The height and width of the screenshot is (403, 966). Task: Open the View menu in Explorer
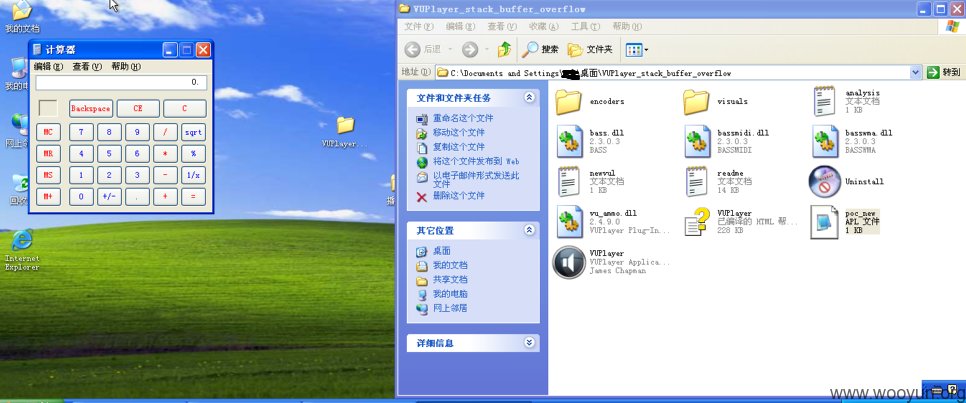point(502,26)
